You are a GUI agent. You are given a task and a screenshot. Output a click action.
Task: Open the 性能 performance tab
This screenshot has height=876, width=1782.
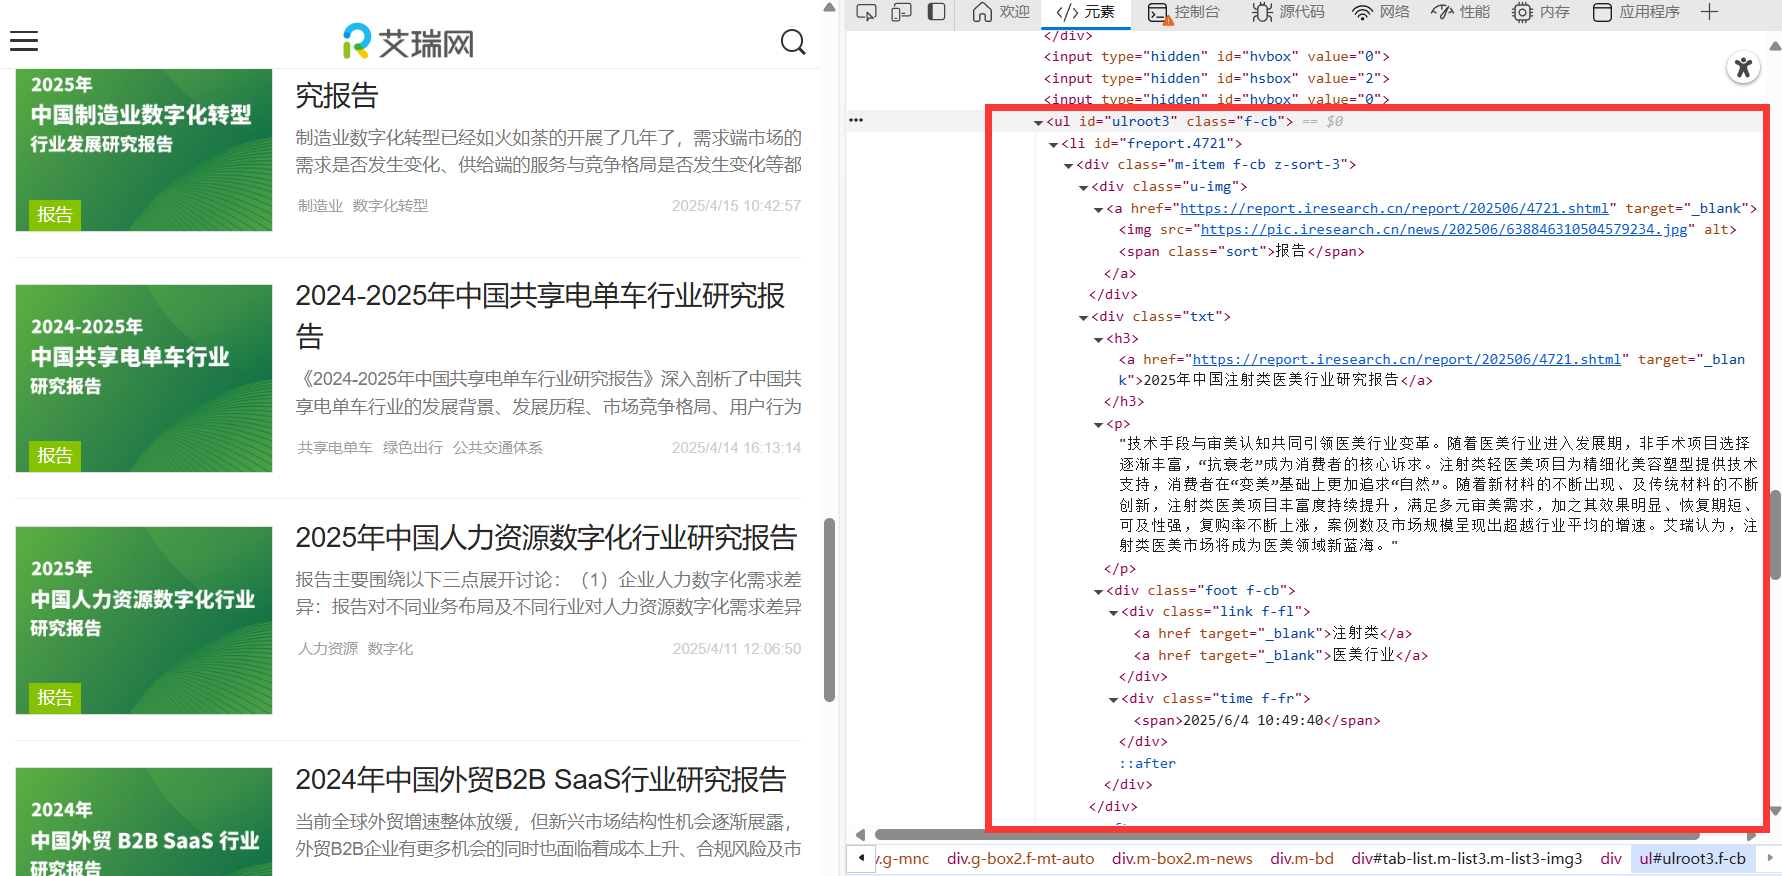(x=1460, y=12)
